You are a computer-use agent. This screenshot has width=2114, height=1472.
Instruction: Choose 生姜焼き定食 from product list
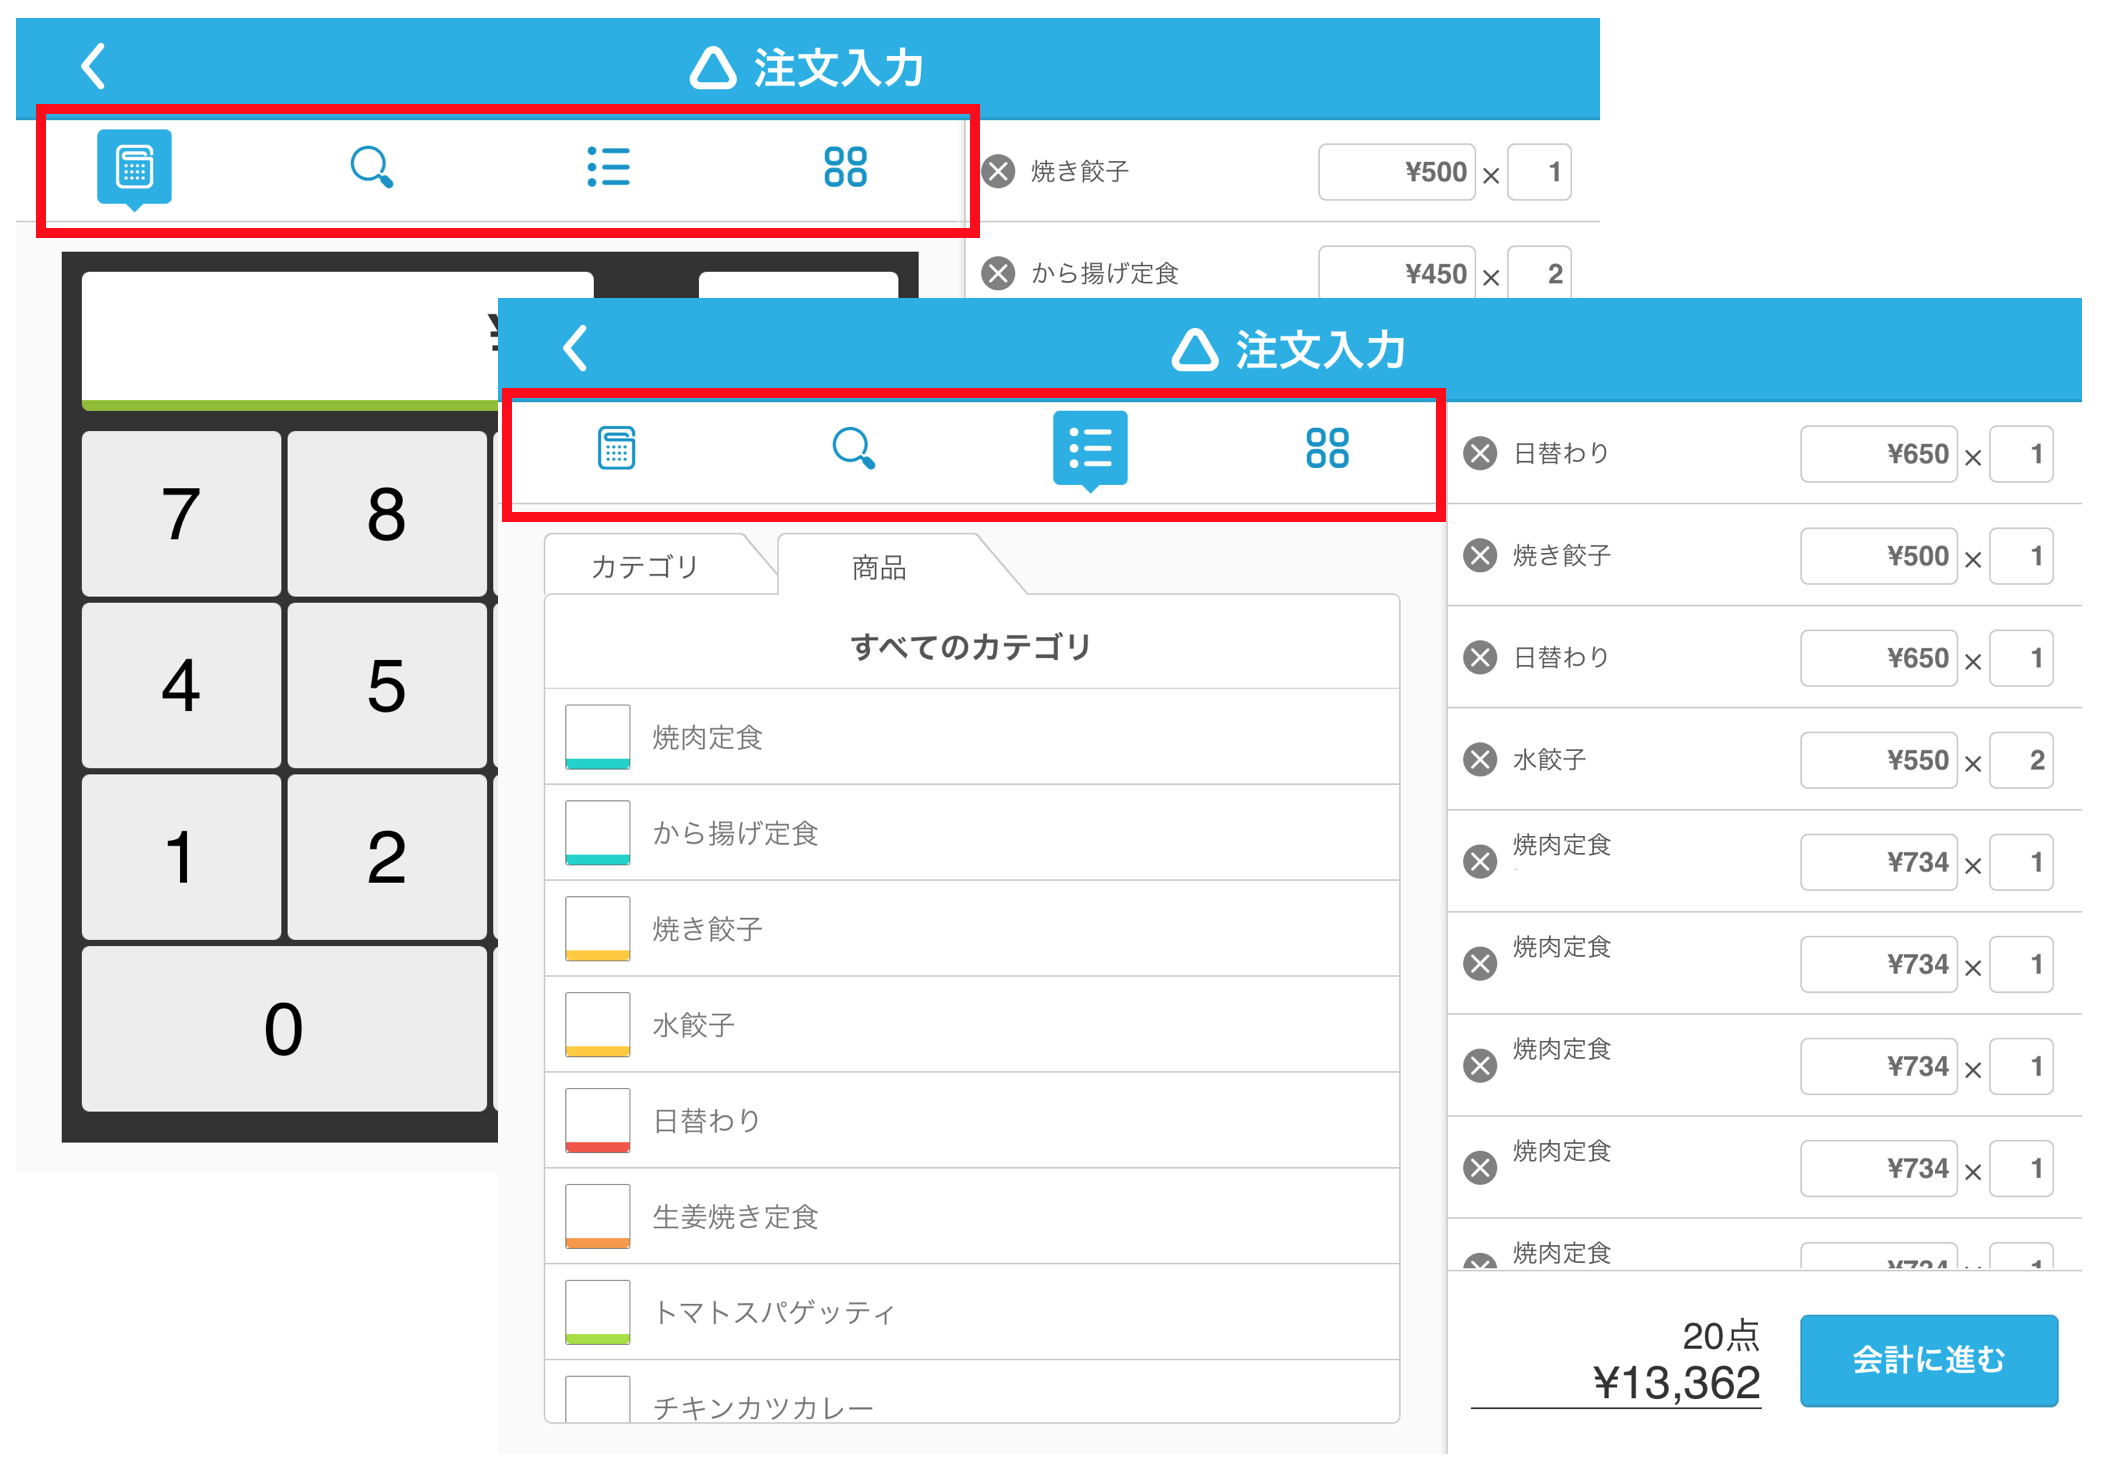736,1216
